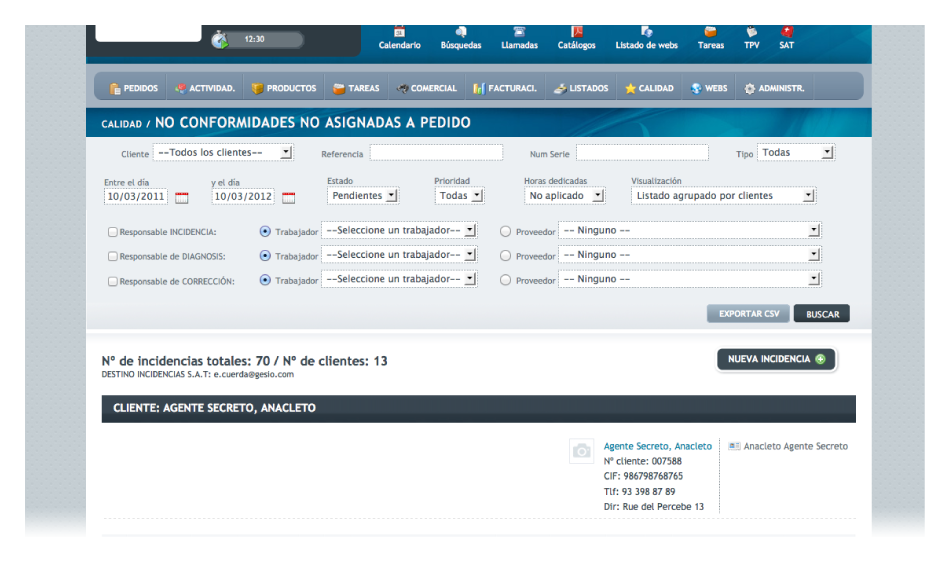Open the WEBS menu
Image resolution: width=950 pixels, height=562 pixels.
point(709,88)
